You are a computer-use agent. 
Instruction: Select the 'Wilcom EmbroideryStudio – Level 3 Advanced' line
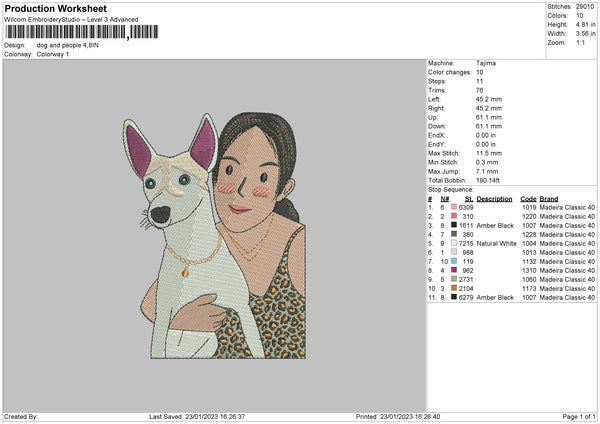tap(71, 20)
